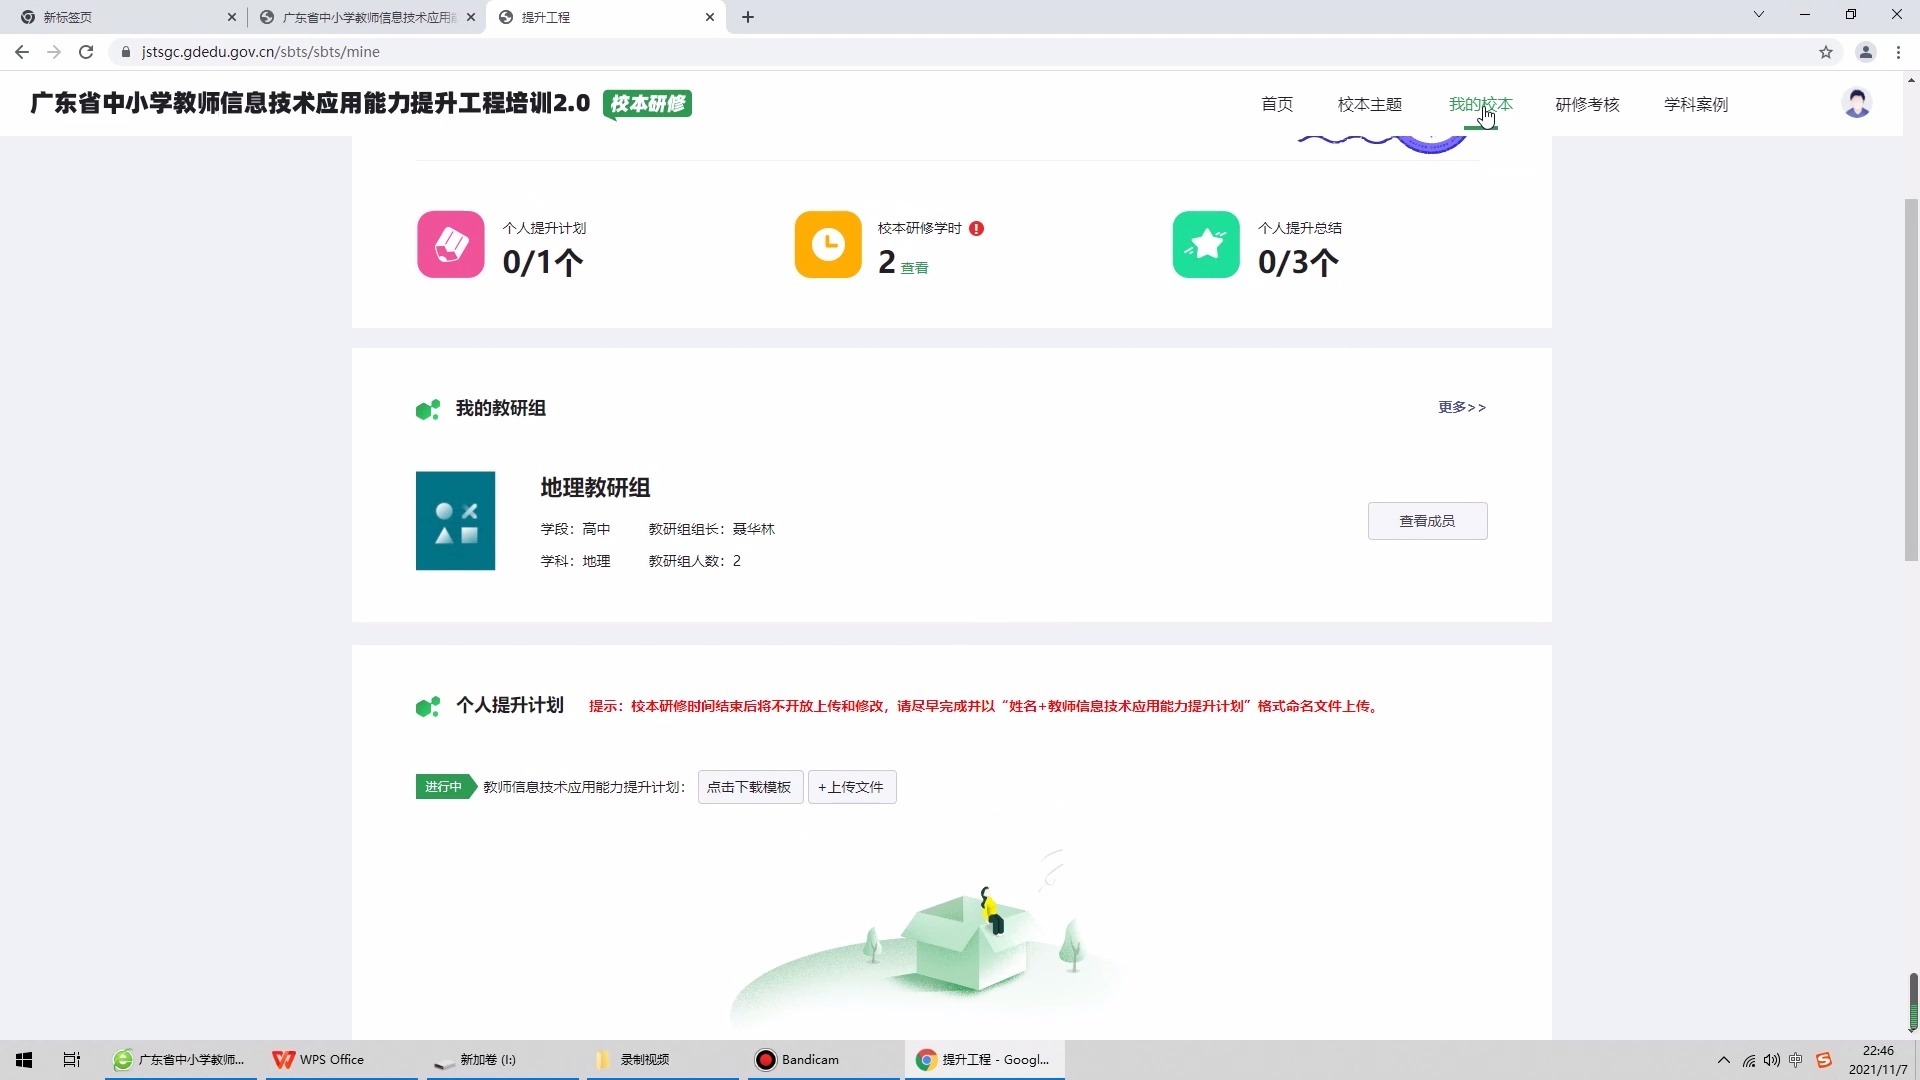1920x1080 pixels.
Task: Click the green star 个人提升总结 icon
Action: pyautogui.click(x=1206, y=244)
